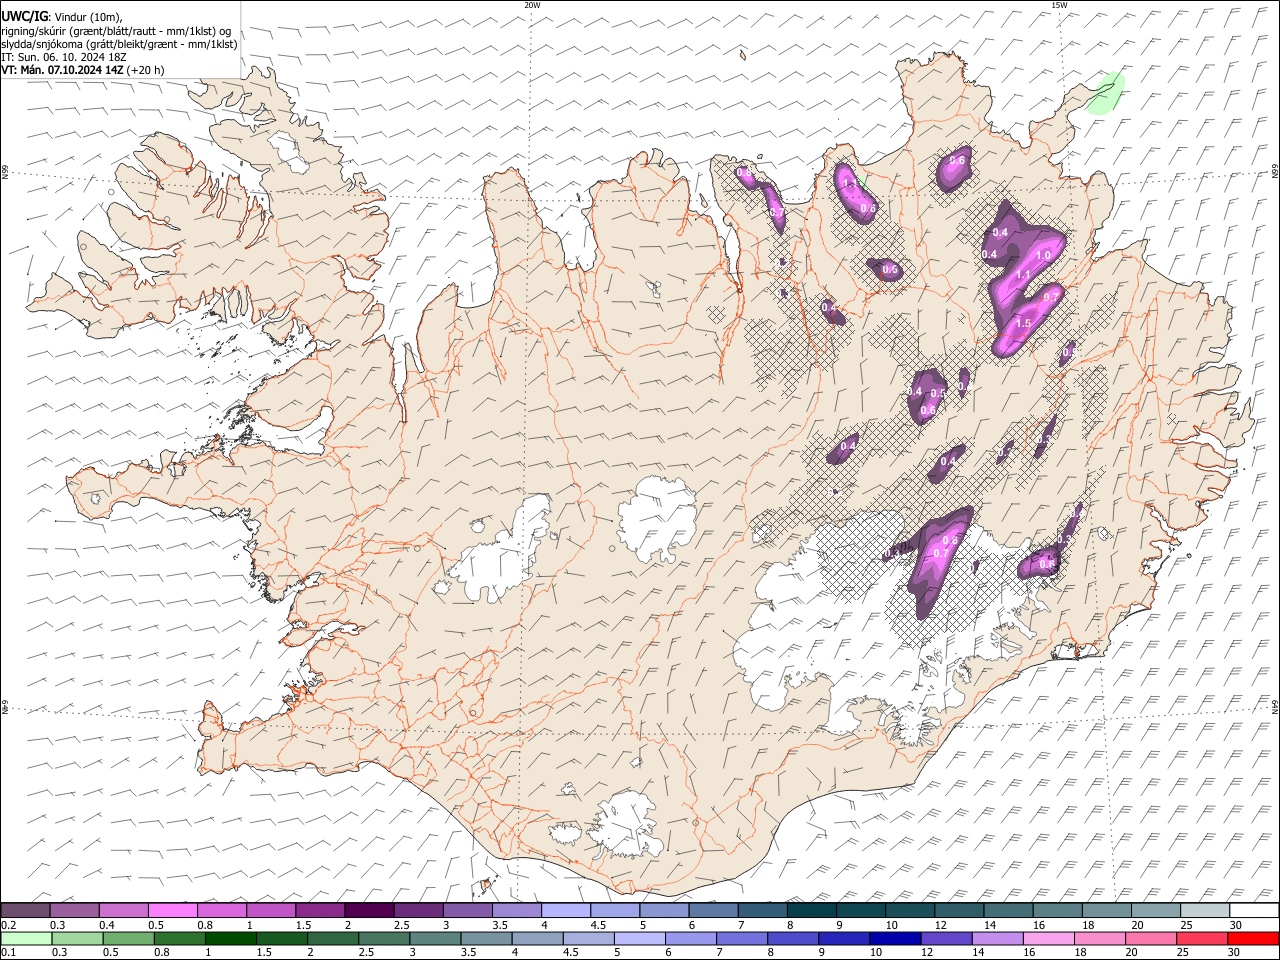Pick the darkest green 1 swatch in rain legend

(x=230, y=938)
